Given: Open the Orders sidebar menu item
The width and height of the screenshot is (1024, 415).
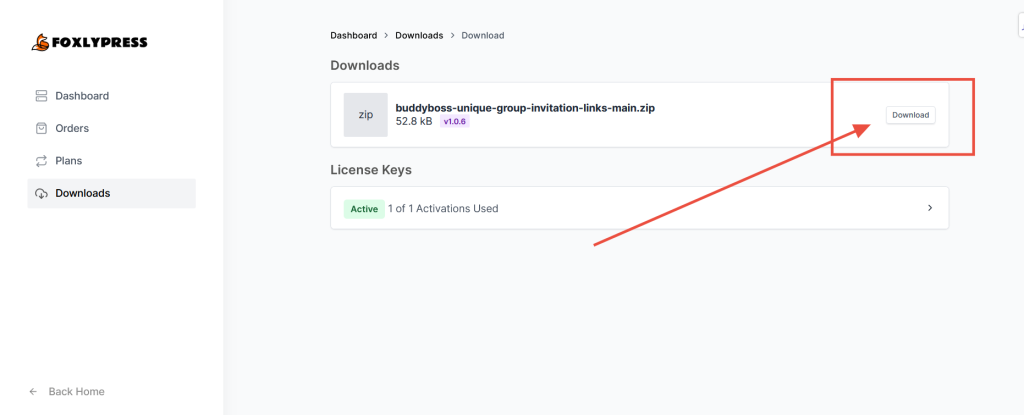Looking at the screenshot, I should tap(72, 128).
